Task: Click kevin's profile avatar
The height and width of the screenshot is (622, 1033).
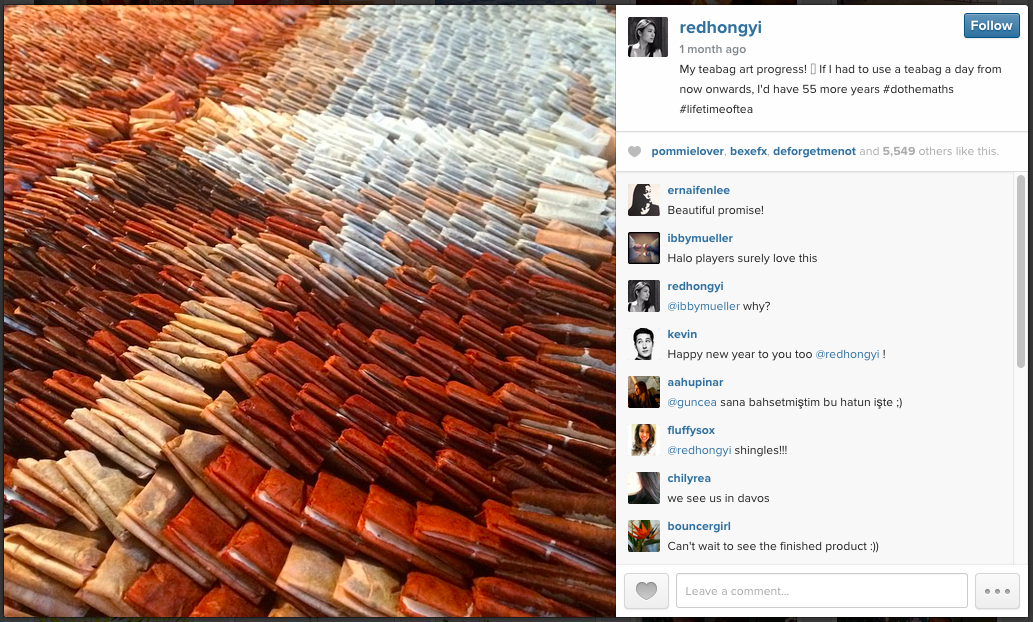Action: coord(644,344)
